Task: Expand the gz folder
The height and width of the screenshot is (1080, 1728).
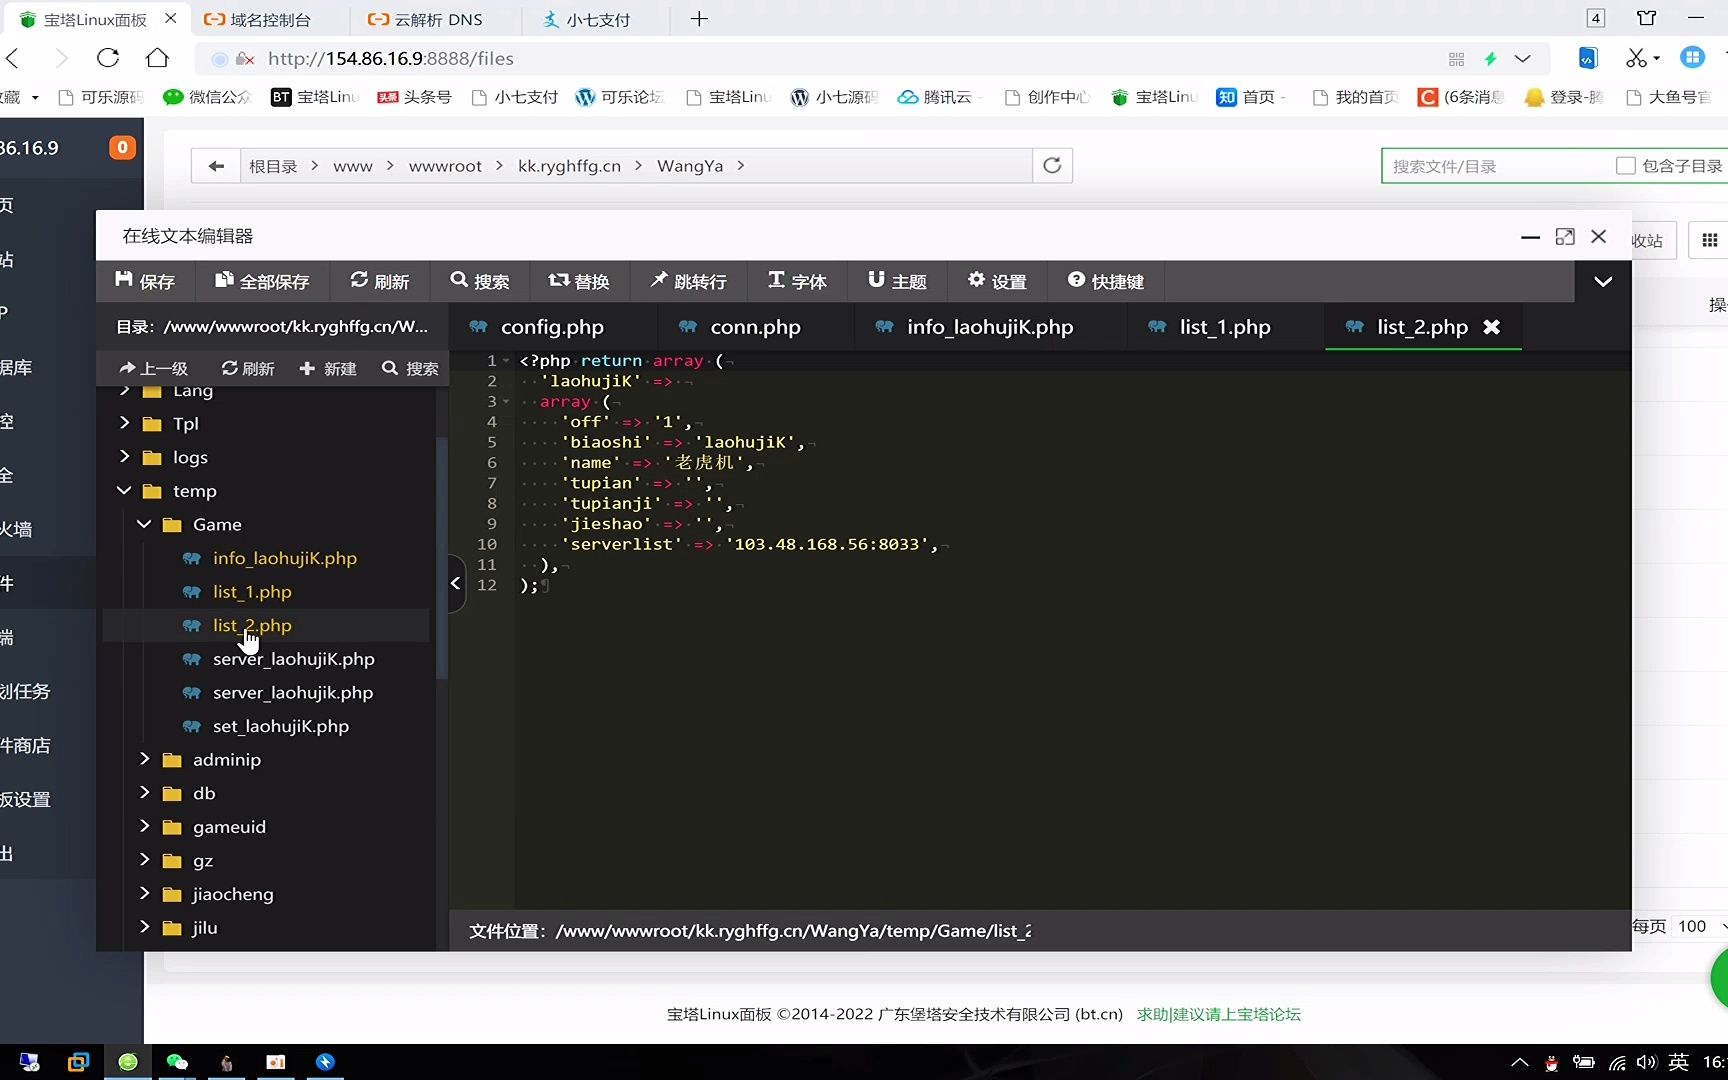Action: point(145,860)
